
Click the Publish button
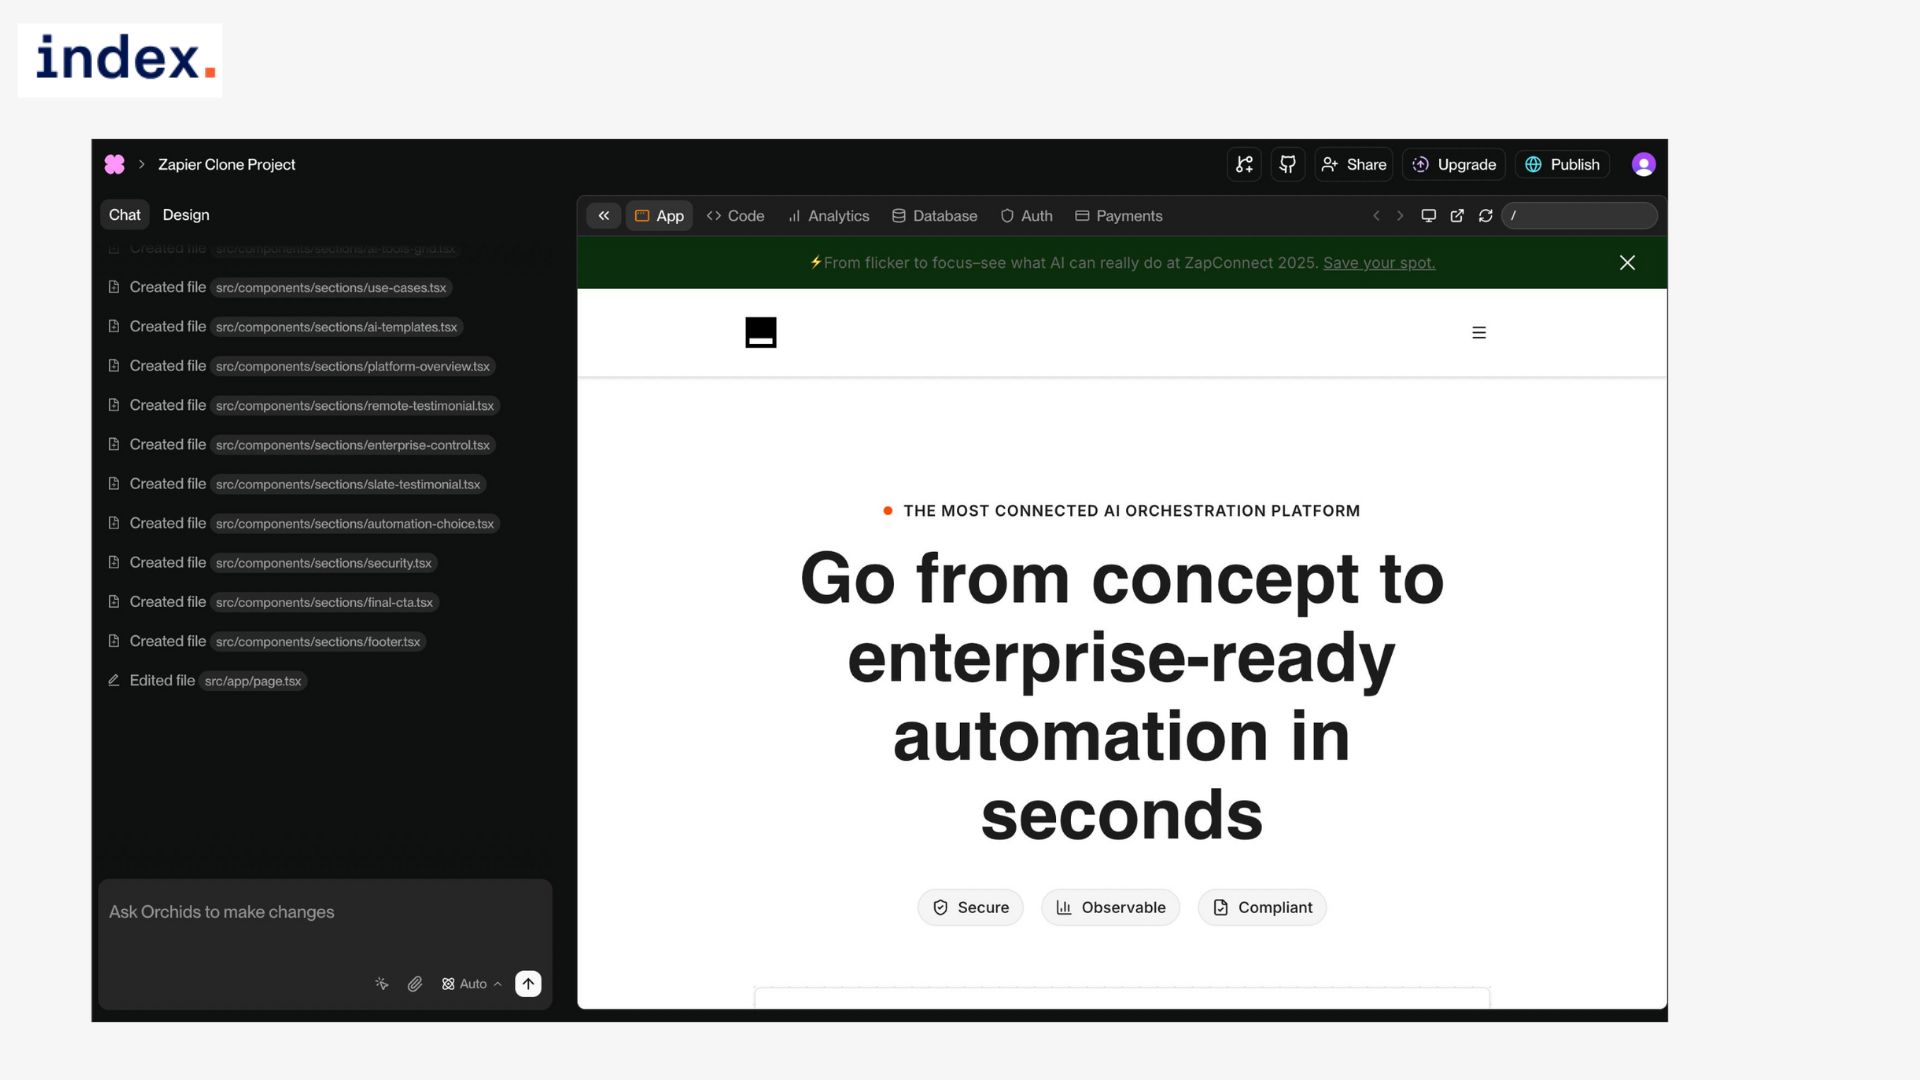point(1562,164)
